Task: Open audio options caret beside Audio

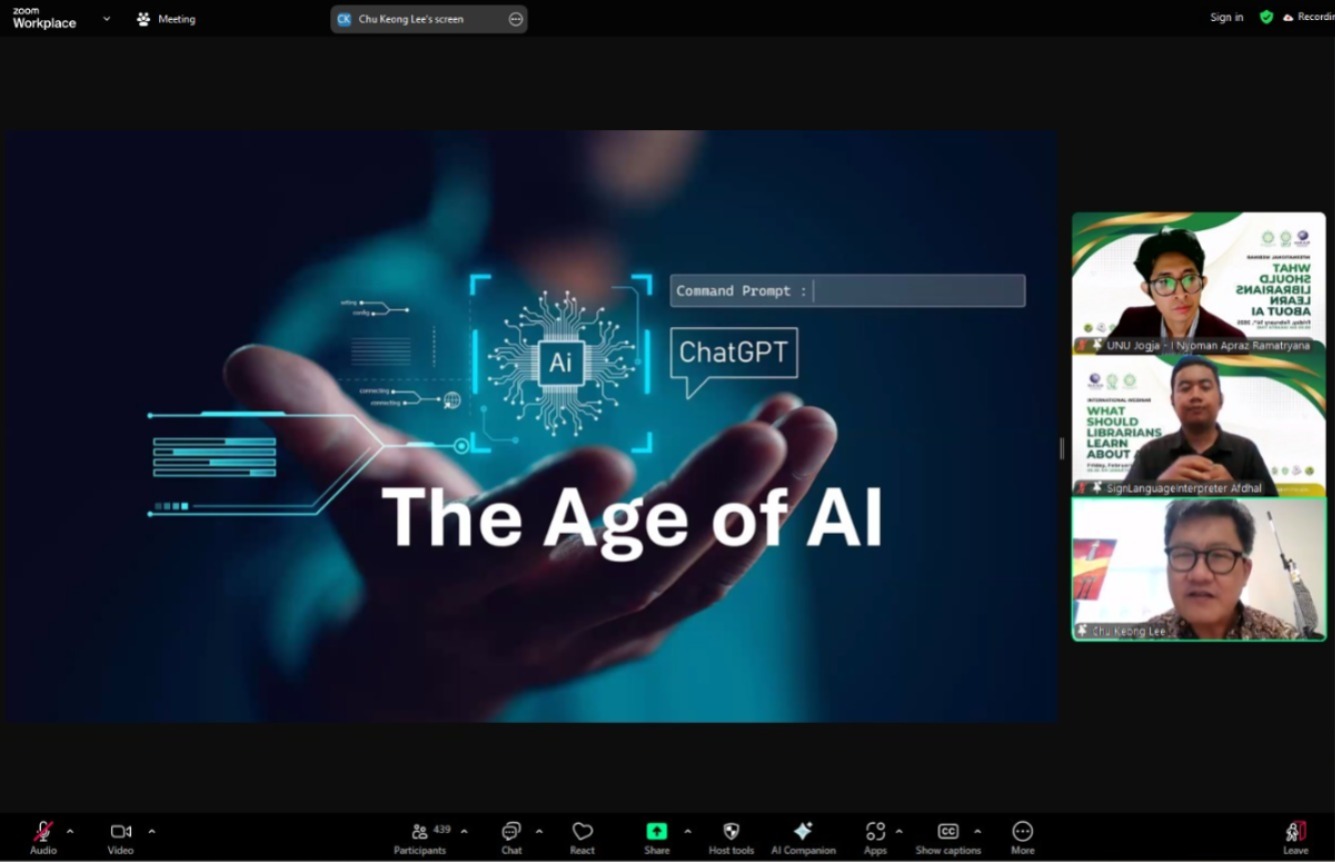Action: point(70,831)
